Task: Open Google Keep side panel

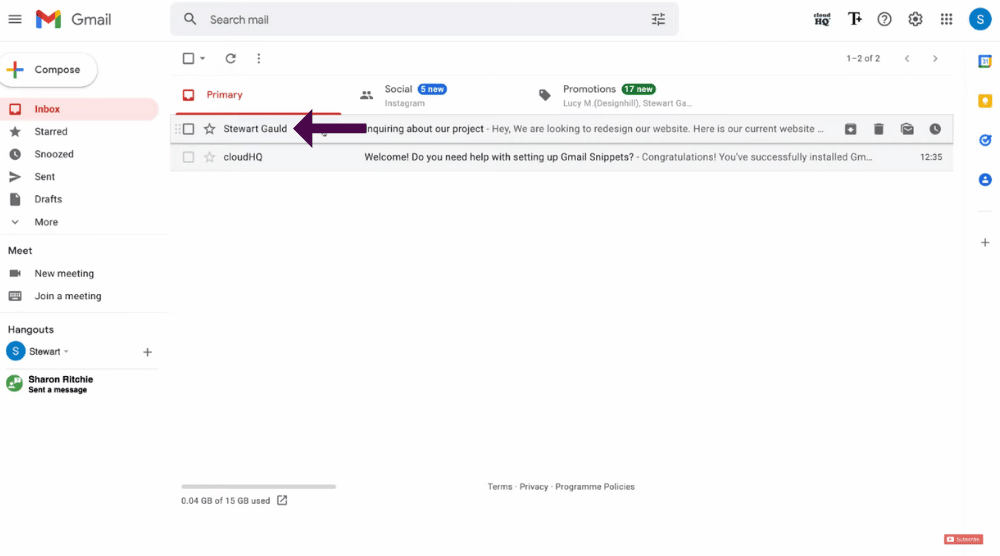Action: pos(985,101)
